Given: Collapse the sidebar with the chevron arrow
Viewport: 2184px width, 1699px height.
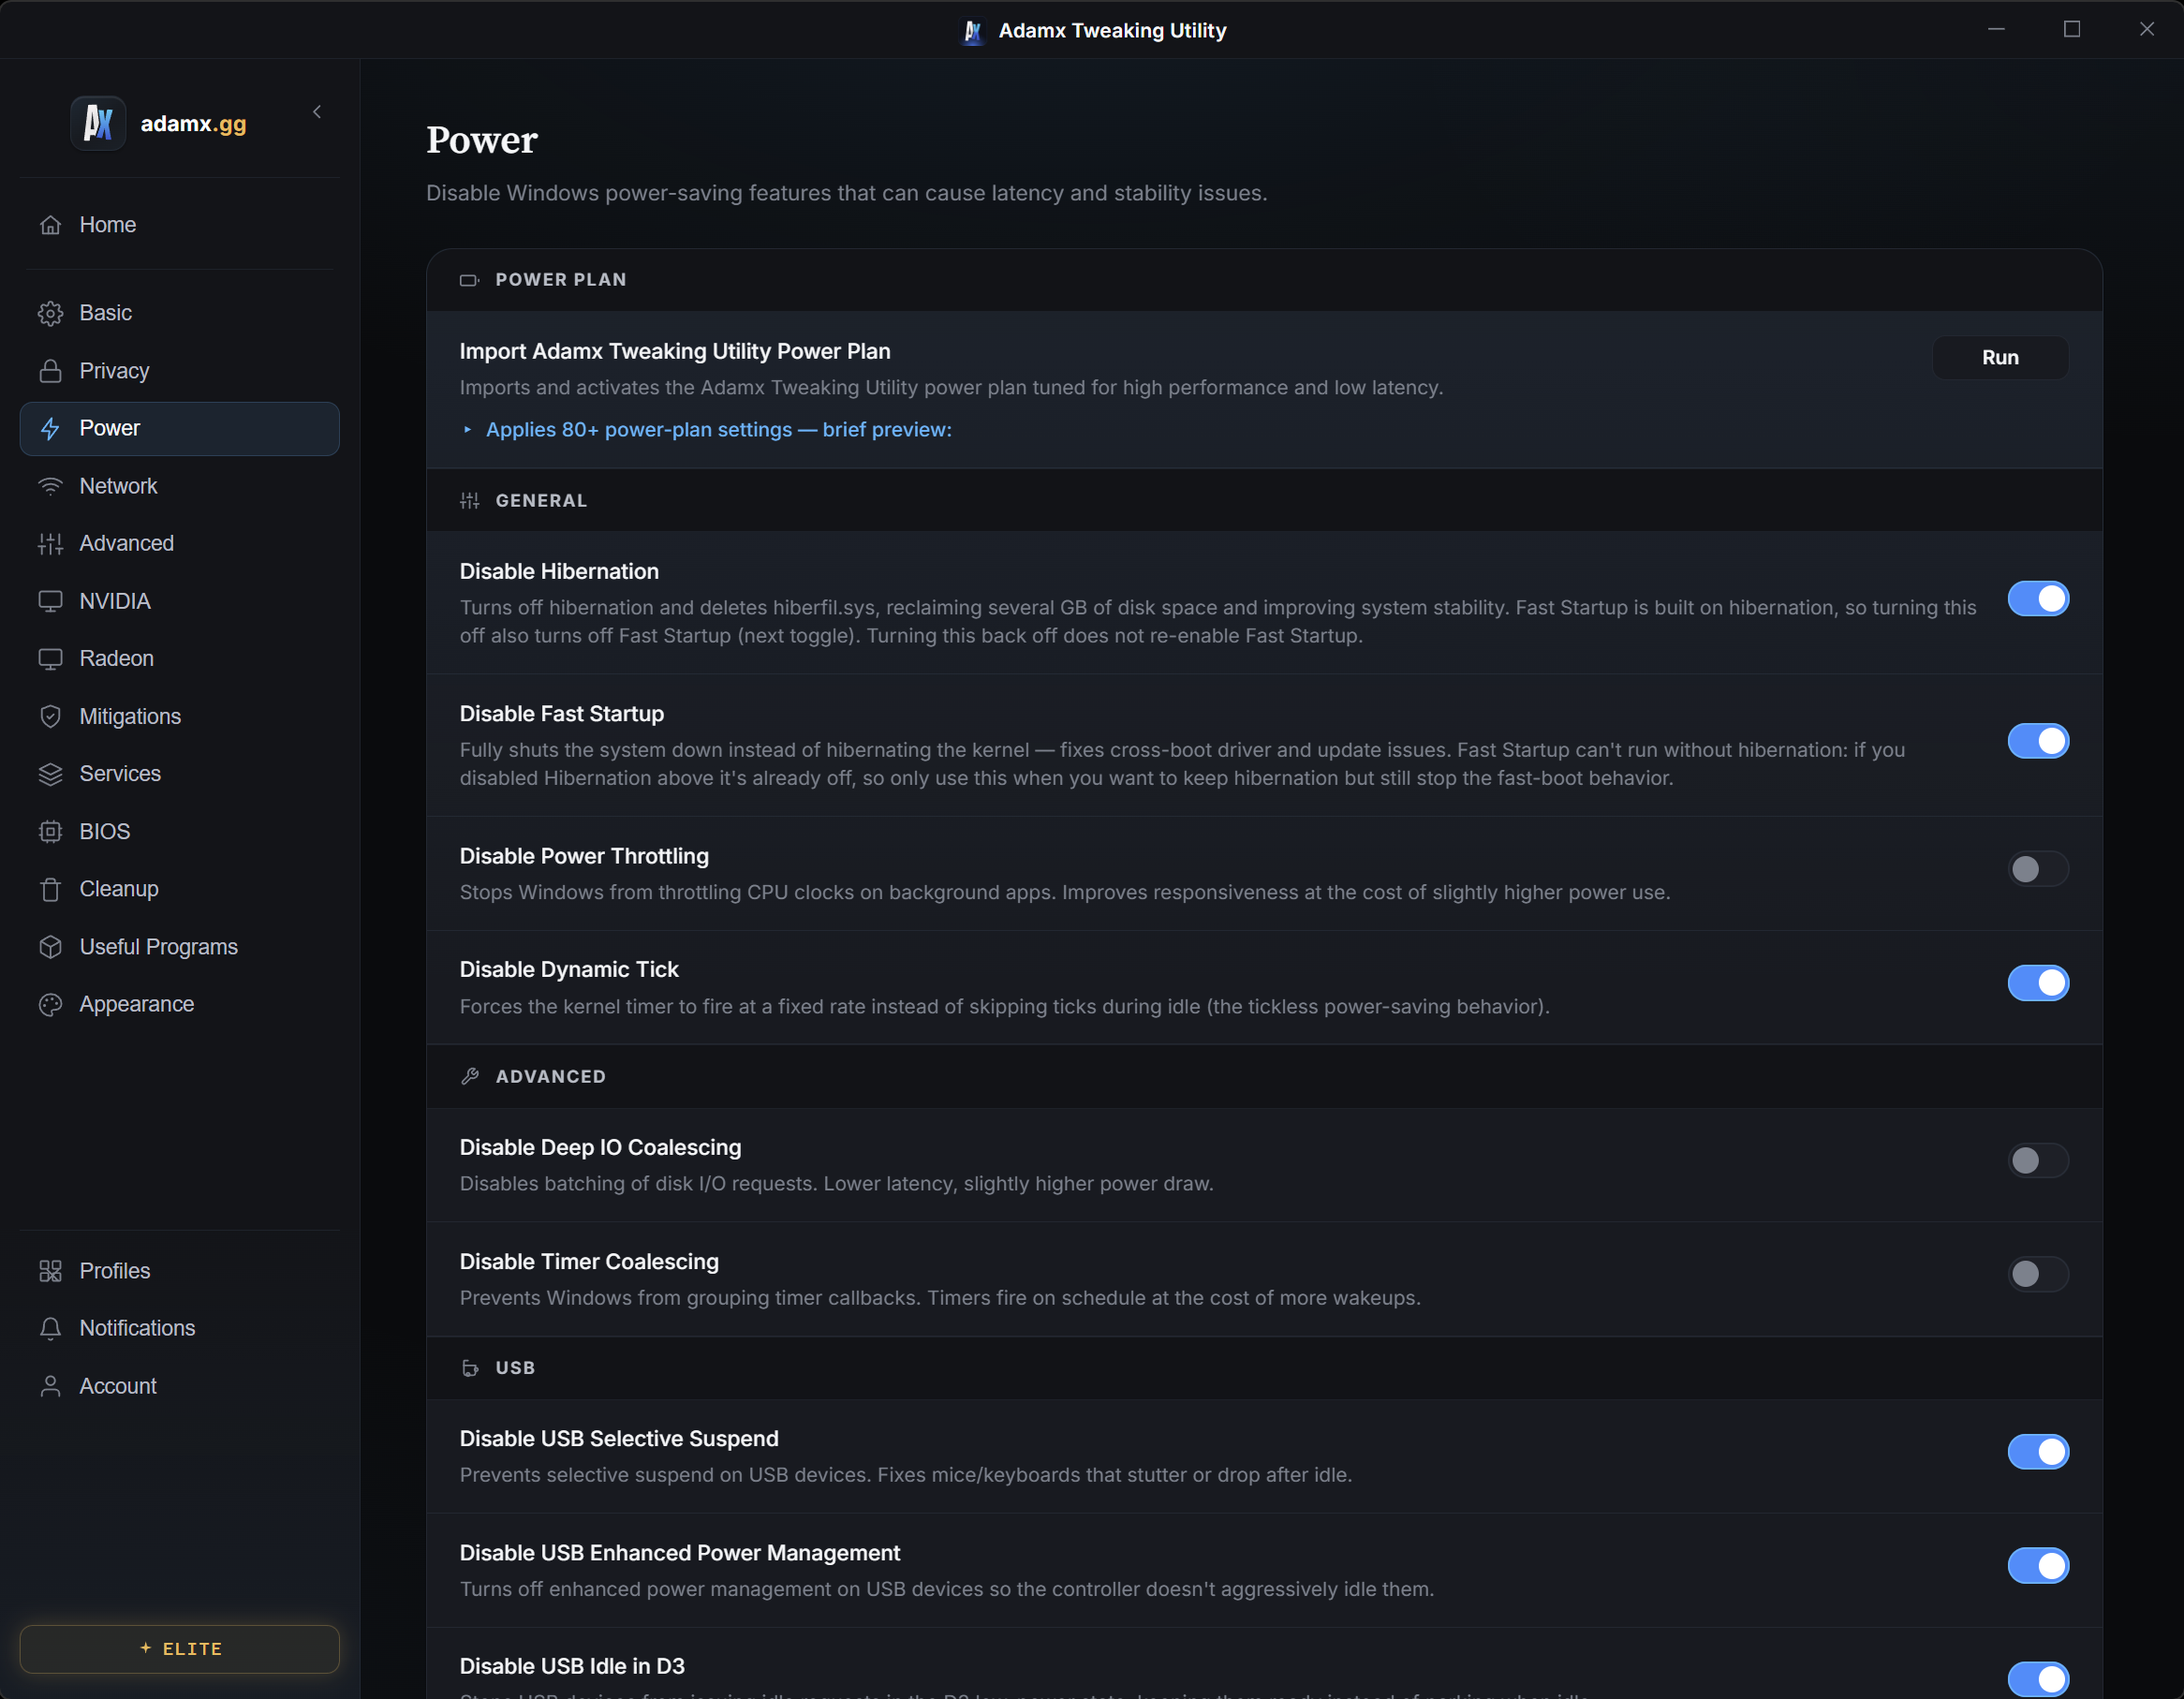Looking at the screenshot, I should (317, 112).
